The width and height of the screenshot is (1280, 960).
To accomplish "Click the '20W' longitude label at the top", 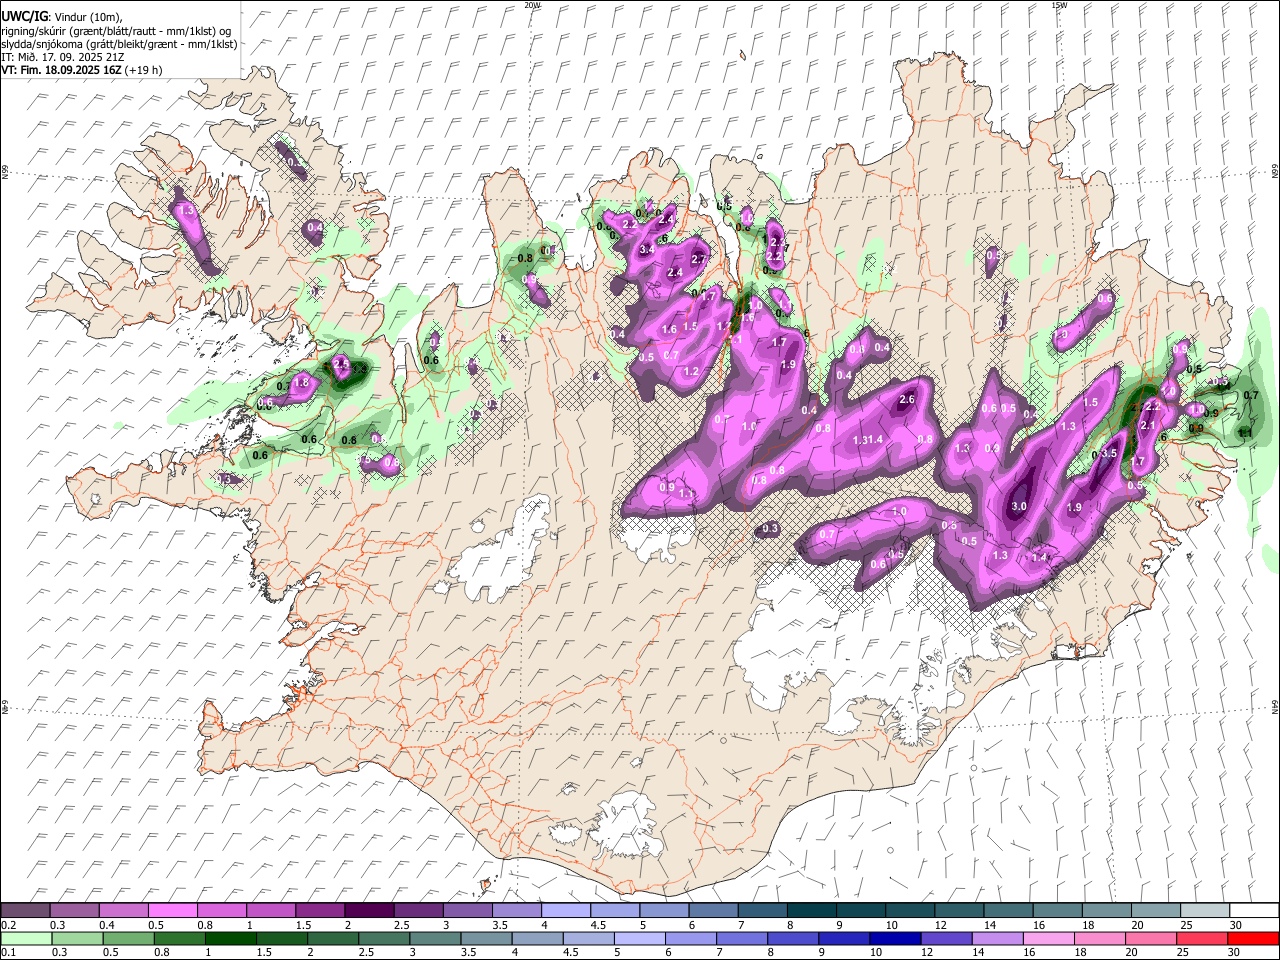I will click(533, 5).
